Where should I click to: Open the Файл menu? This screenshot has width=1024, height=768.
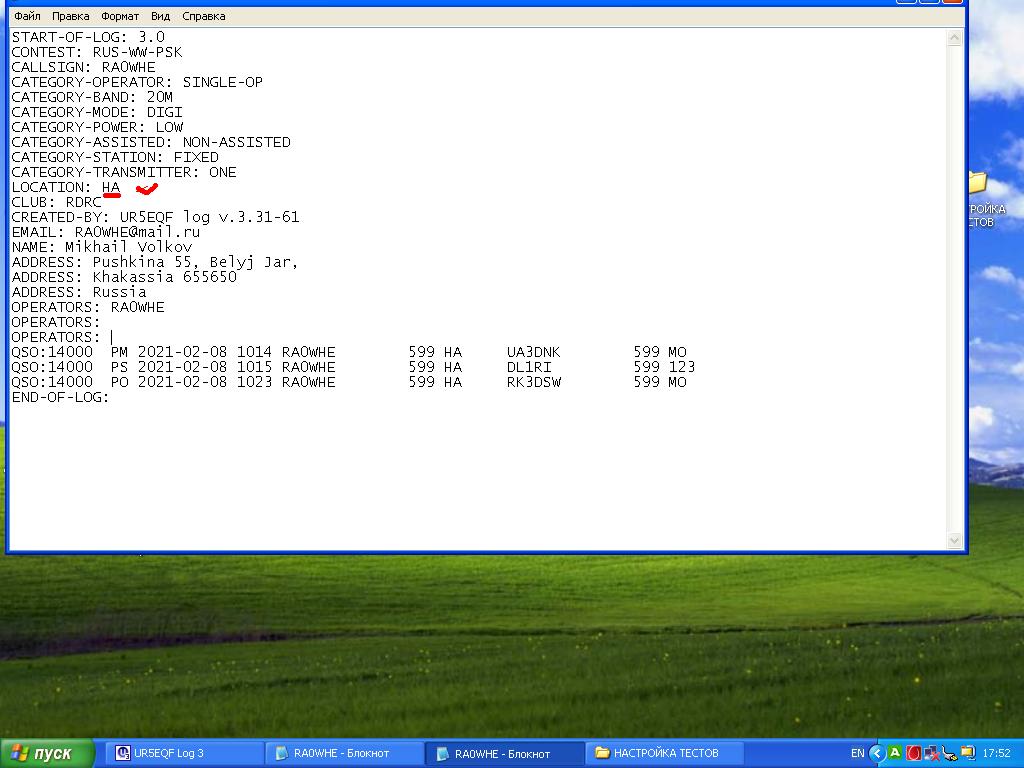(x=27, y=16)
